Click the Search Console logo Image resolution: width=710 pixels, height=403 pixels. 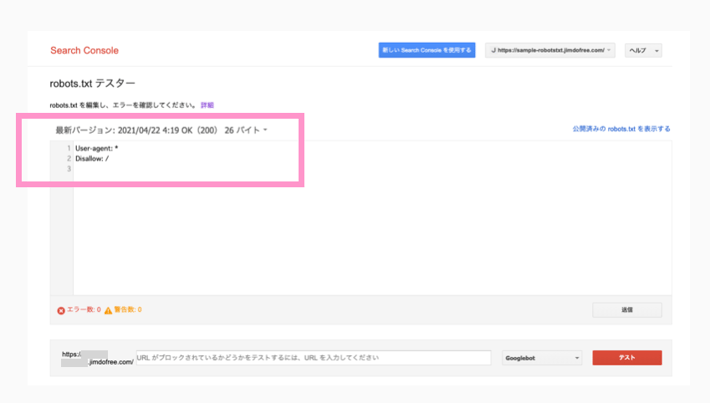pos(84,50)
